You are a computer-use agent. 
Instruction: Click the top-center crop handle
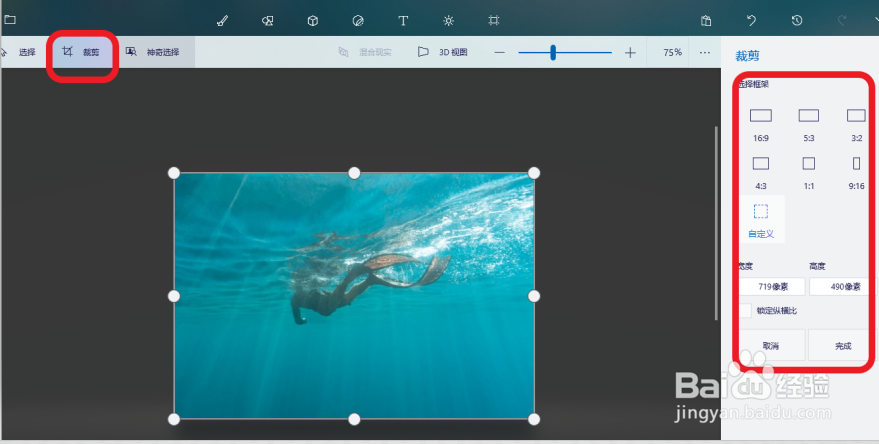coord(354,173)
